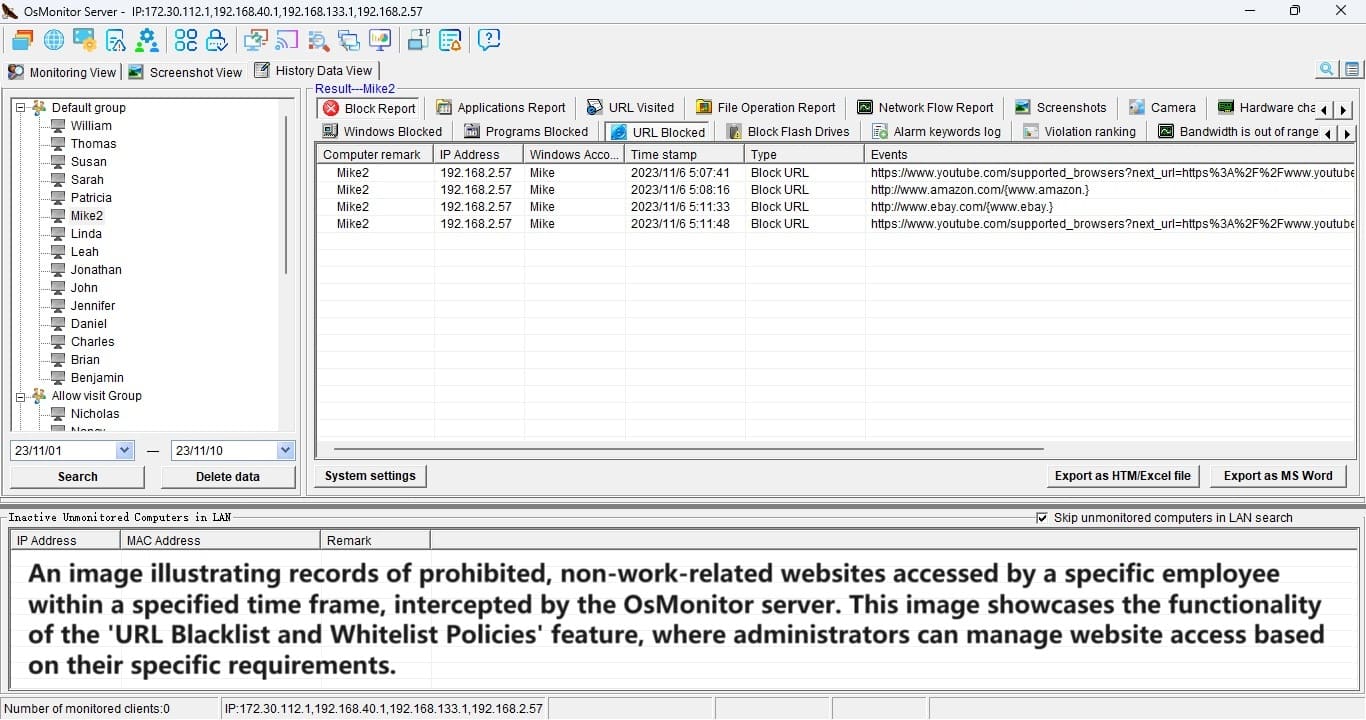This screenshot has height=720, width=1366.
Task: Collapse the Allow visit Group node
Action: (21, 395)
